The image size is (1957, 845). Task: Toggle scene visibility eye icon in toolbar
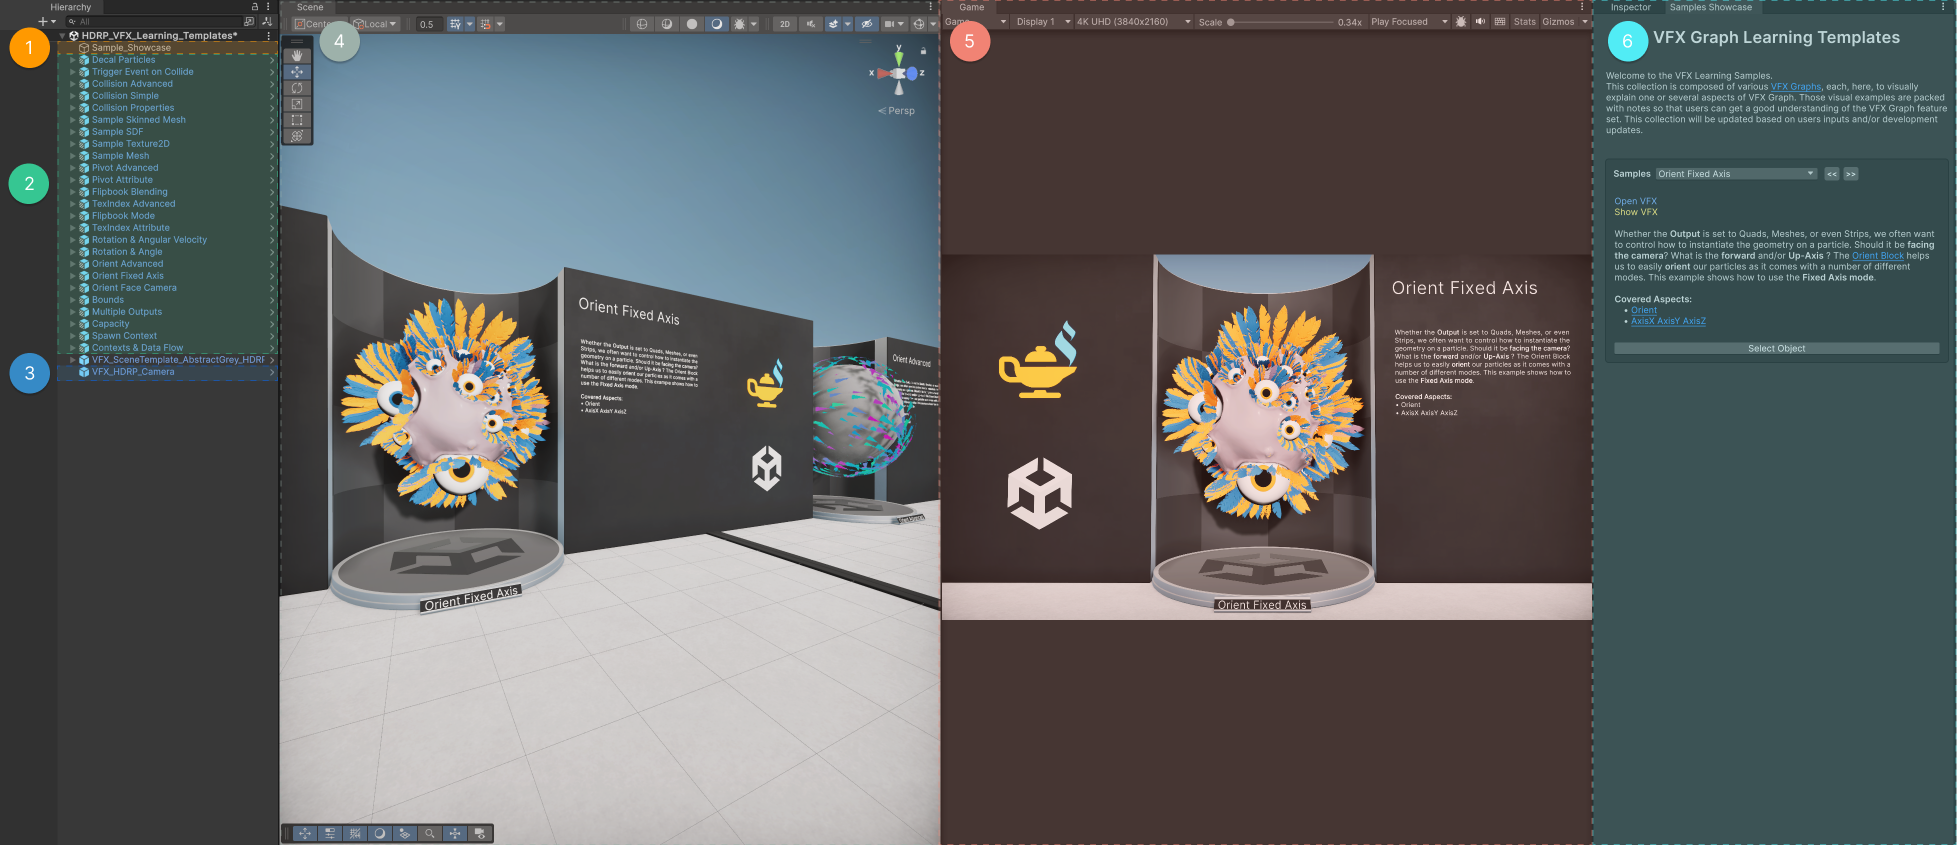coord(866,24)
